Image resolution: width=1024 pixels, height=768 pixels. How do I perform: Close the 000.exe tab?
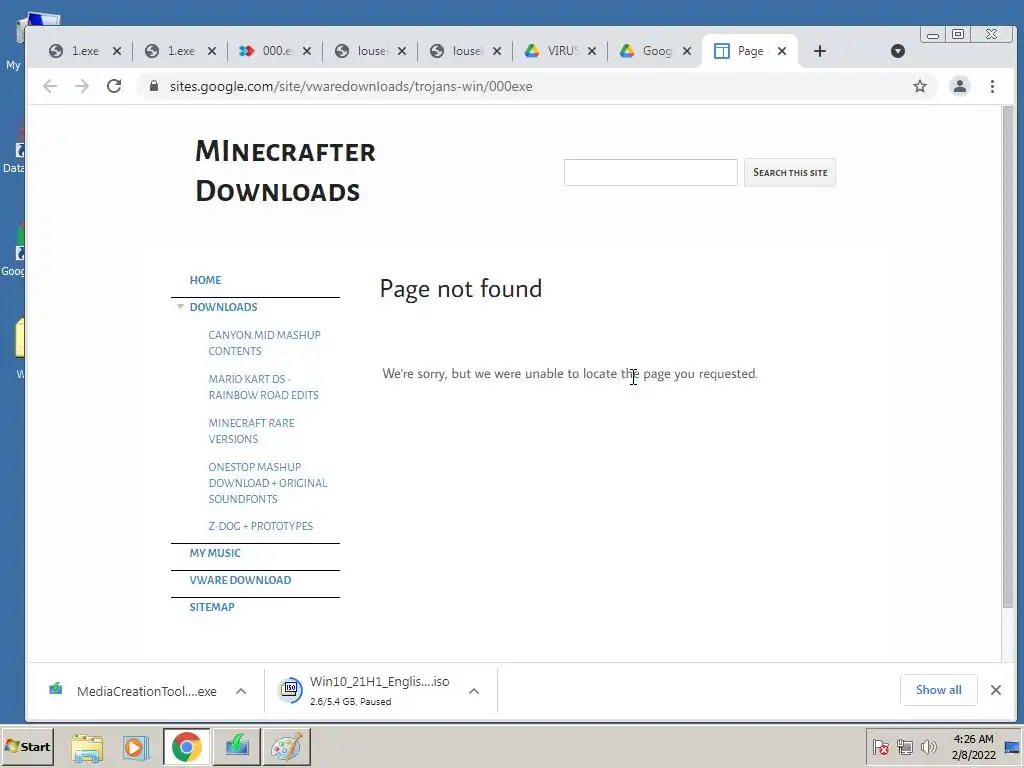click(307, 51)
